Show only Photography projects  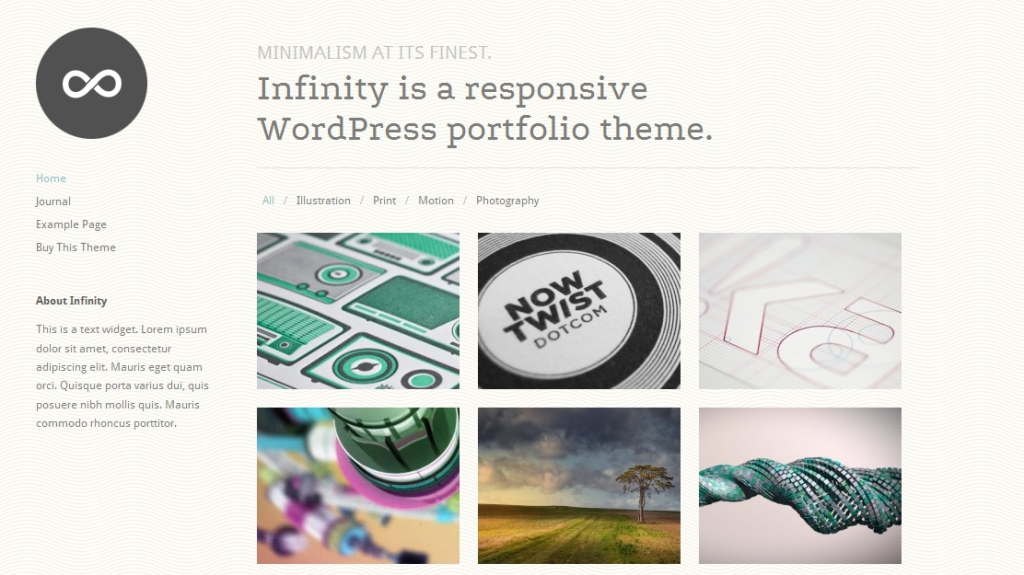(x=507, y=201)
